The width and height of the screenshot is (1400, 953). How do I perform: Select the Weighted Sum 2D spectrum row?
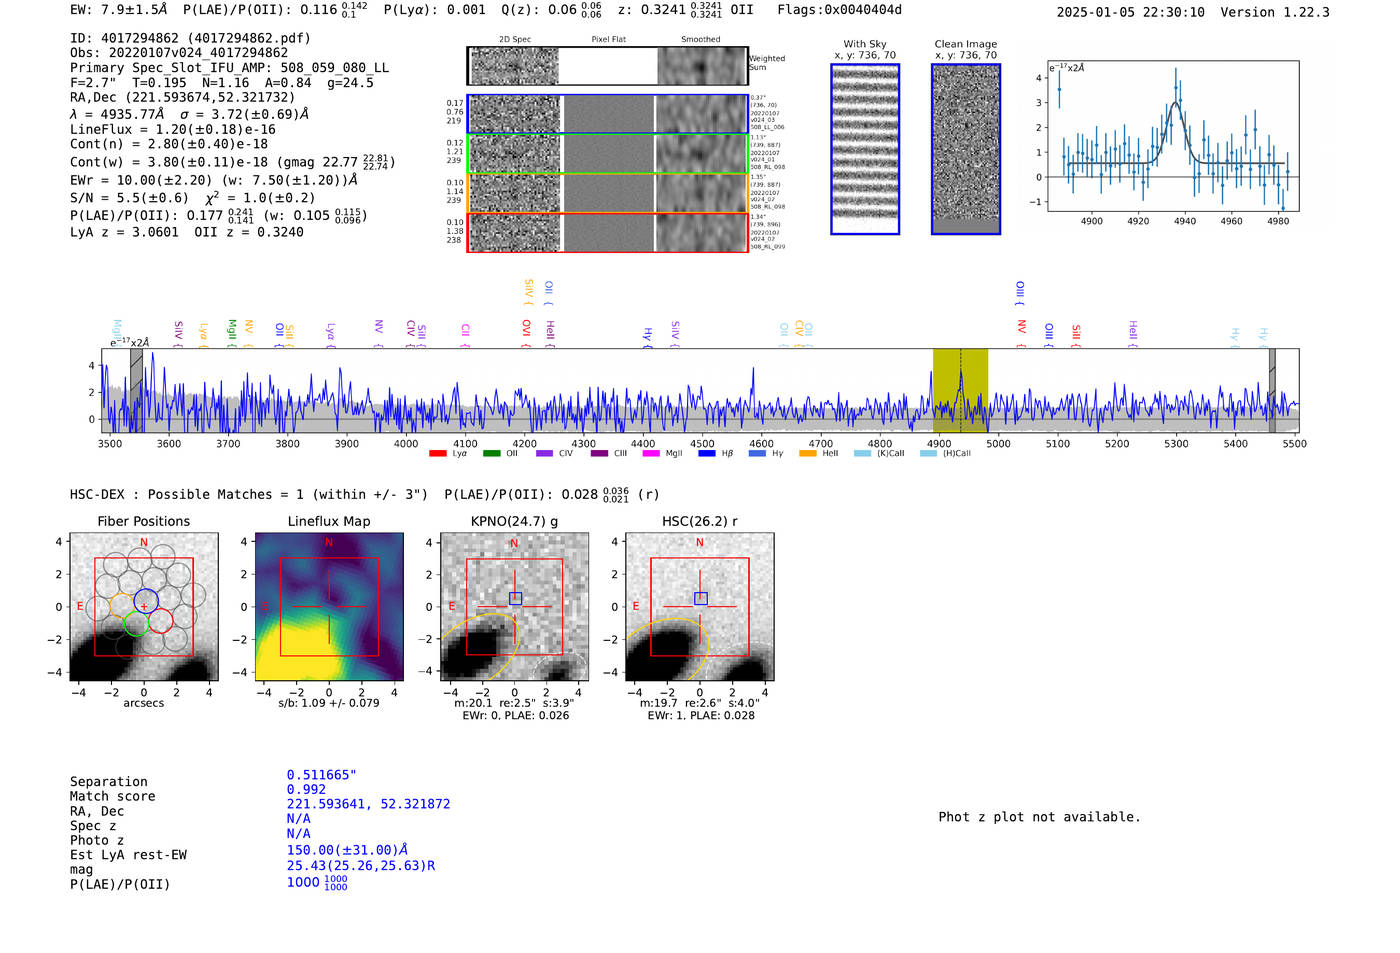608,66
